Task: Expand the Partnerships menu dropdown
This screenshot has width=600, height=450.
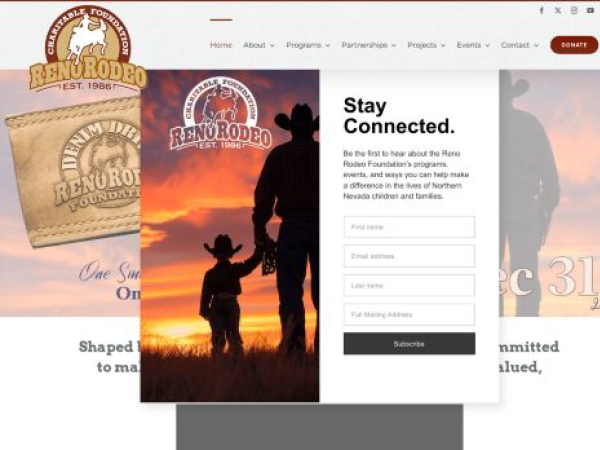Action: (x=369, y=45)
